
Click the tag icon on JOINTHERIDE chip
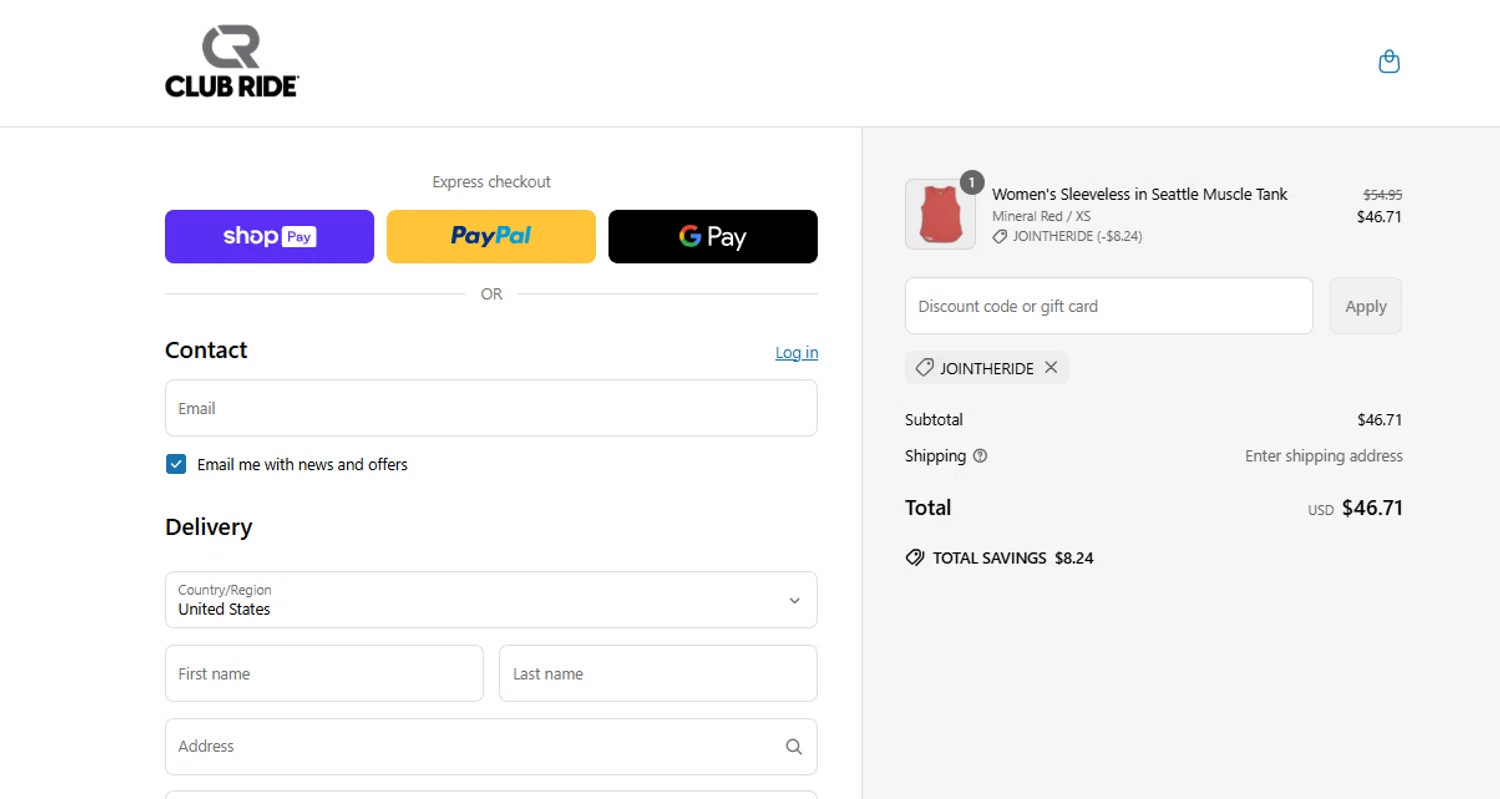pyautogui.click(x=924, y=368)
